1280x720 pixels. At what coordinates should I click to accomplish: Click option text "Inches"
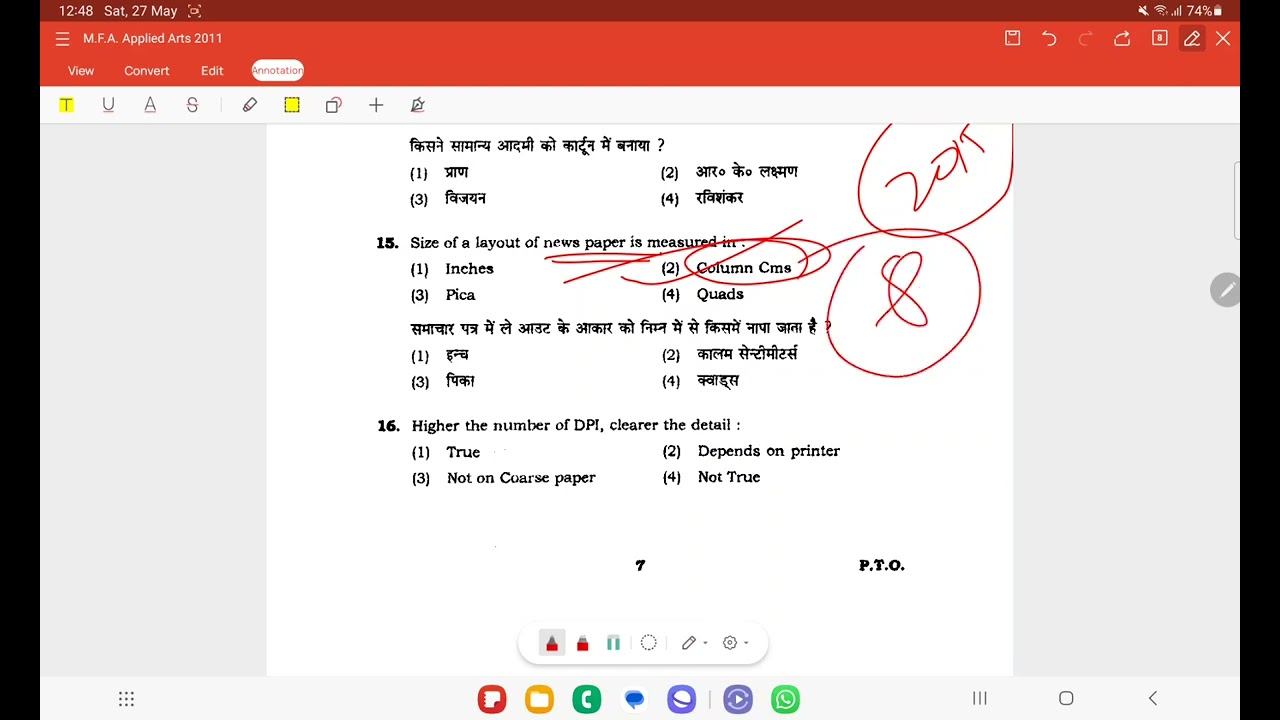pyautogui.click(x=469, y=269)
